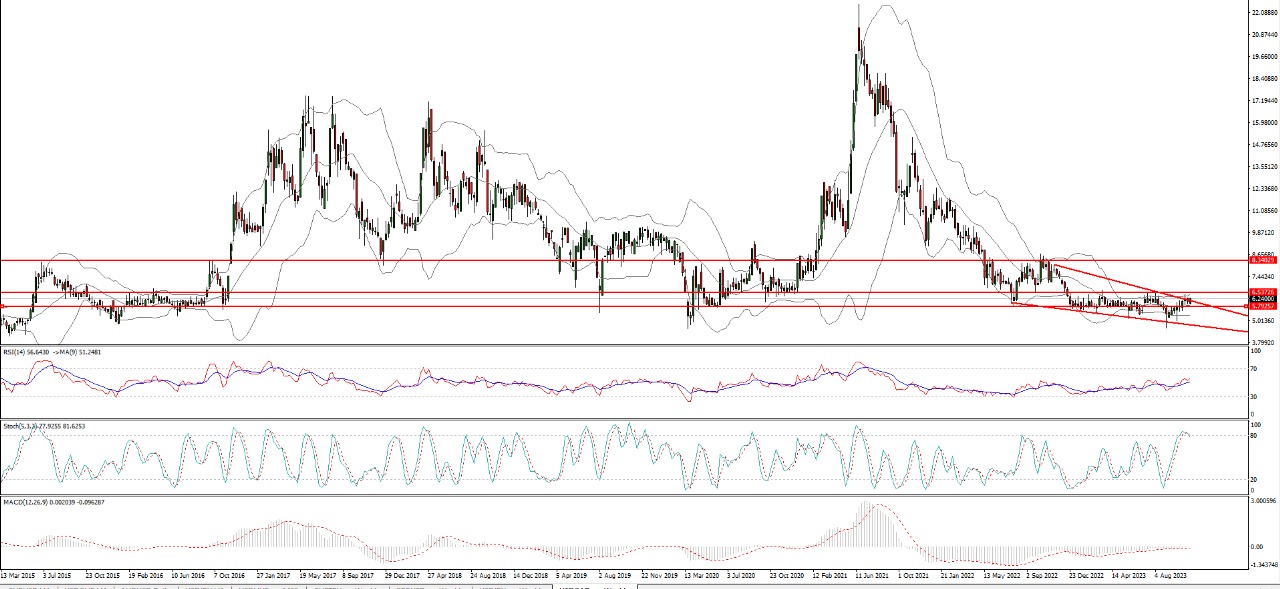Image resolution: width=1280 pixels, height=589 pixels.
Task: Click the 21 Jan 2022 date label
Action: point(959,576)
